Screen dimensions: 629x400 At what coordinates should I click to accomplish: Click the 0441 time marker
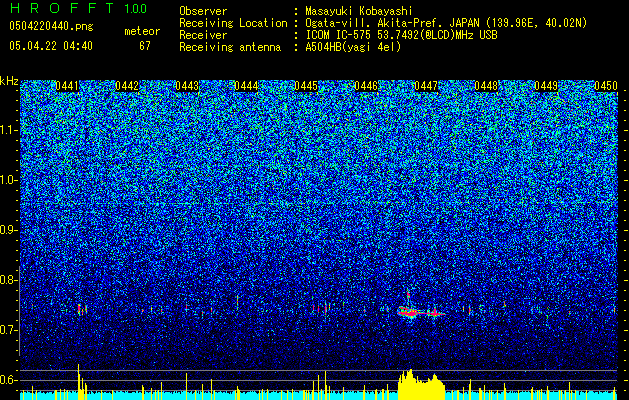67,86
